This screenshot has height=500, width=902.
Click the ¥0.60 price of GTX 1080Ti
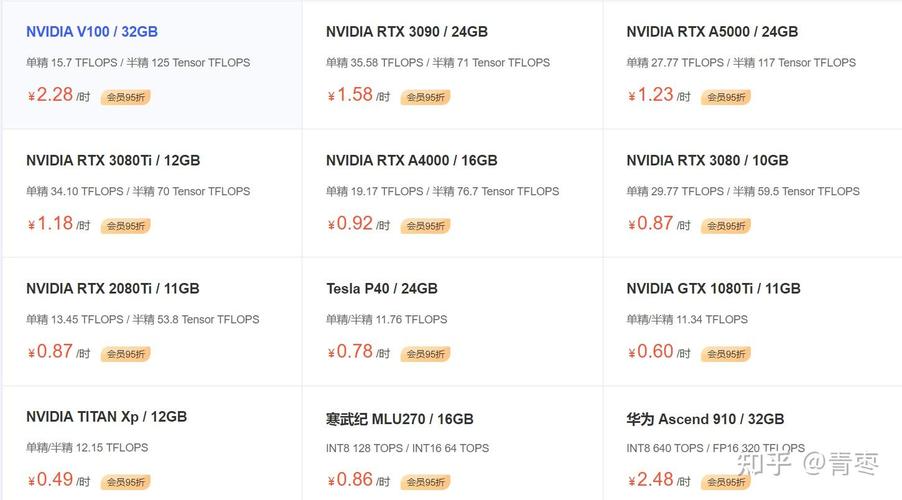651,351
